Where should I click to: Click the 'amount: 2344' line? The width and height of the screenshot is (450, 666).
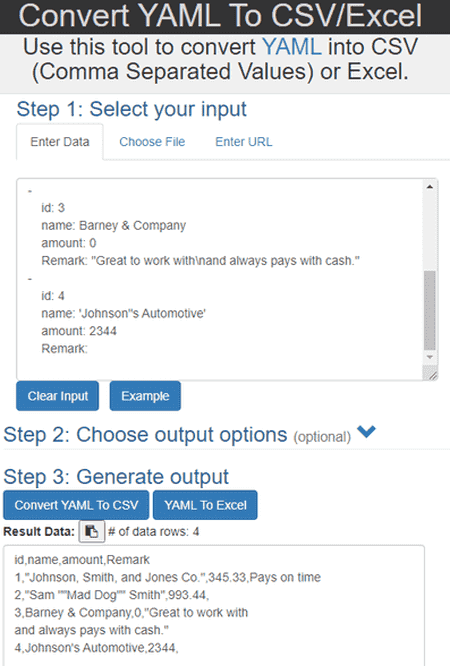tap(79, 331)
